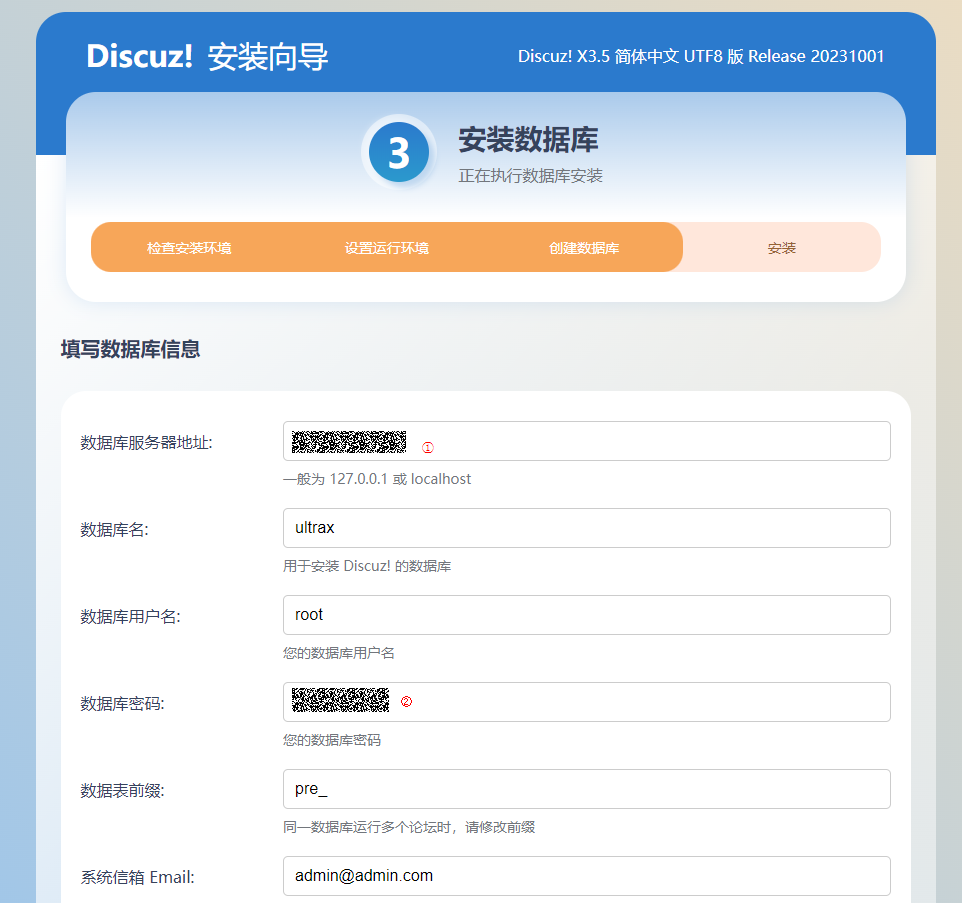Click the hint 您的数据库密码
This screenshot has width=962, height=903.
(x=332, y=740)
